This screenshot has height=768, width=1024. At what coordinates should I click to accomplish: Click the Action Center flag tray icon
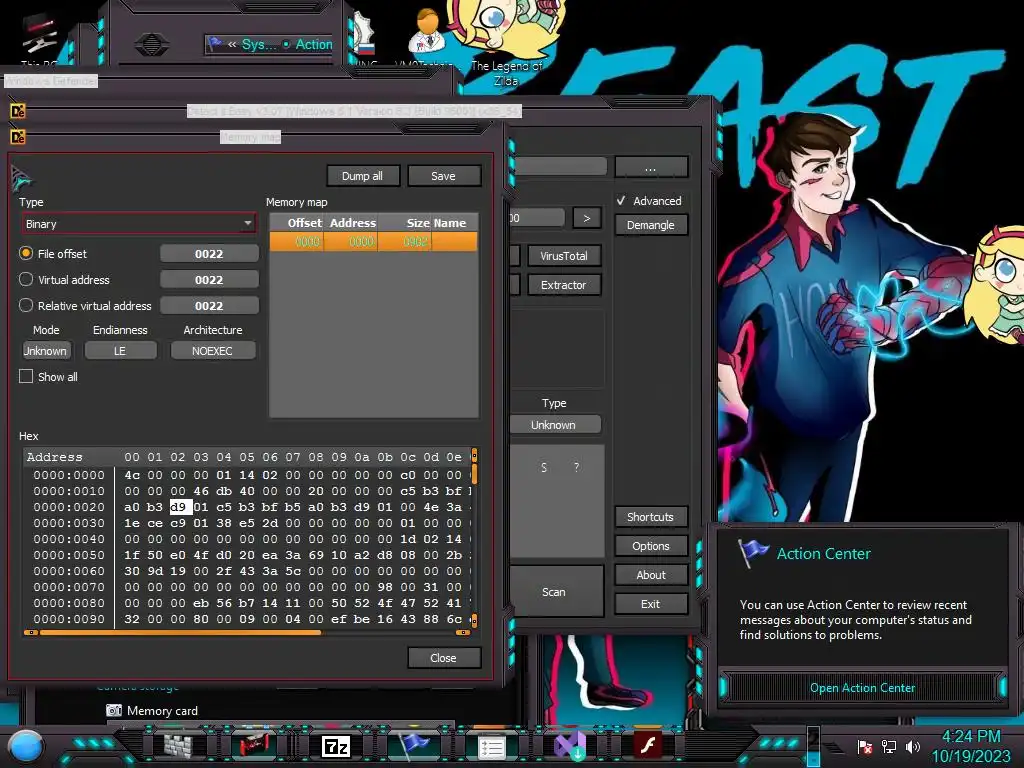[x=865, y=747]
